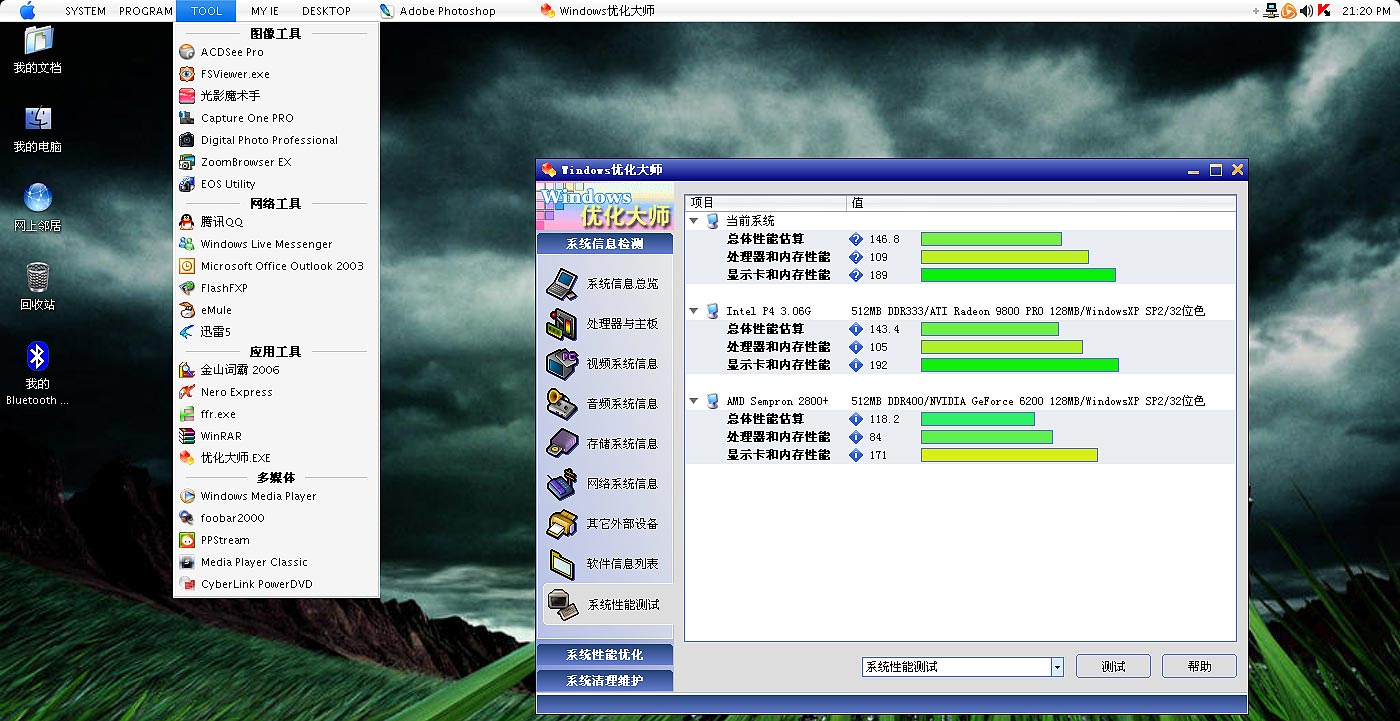
Task: Open 其它外部设备 section
Action: pos(604,524)
